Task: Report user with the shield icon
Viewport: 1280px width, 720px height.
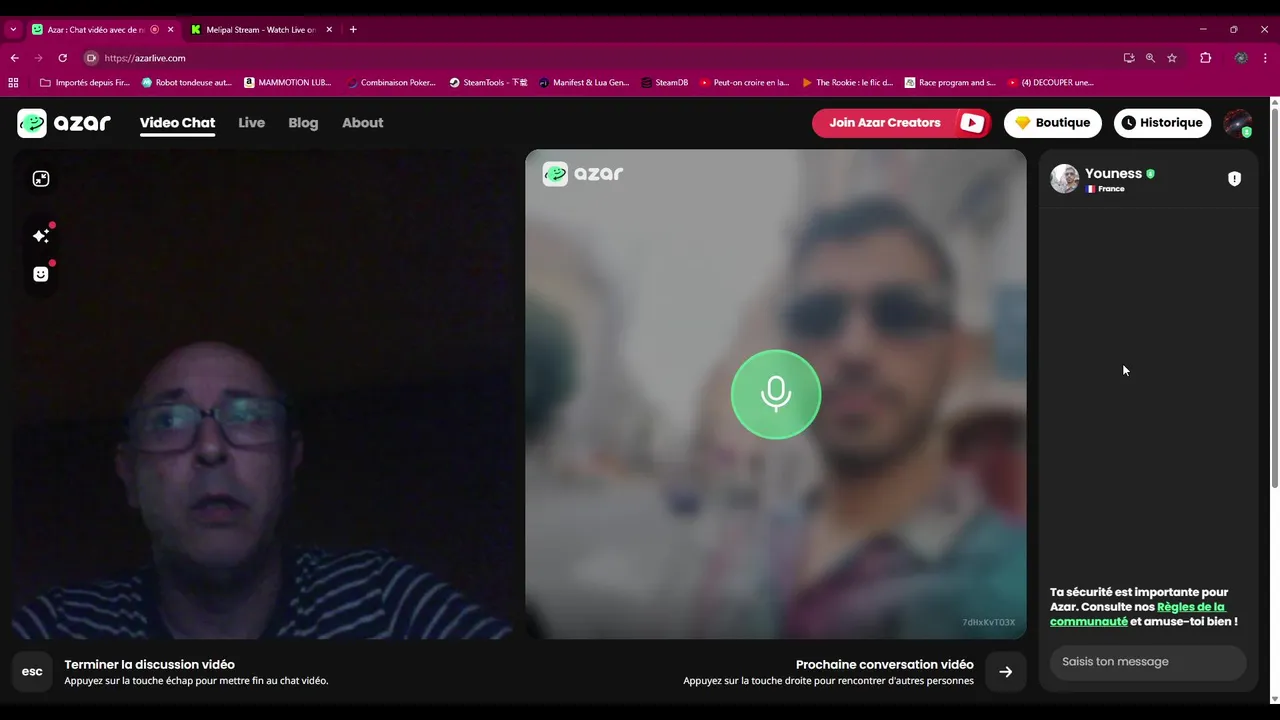Action: click(1234, 179)
